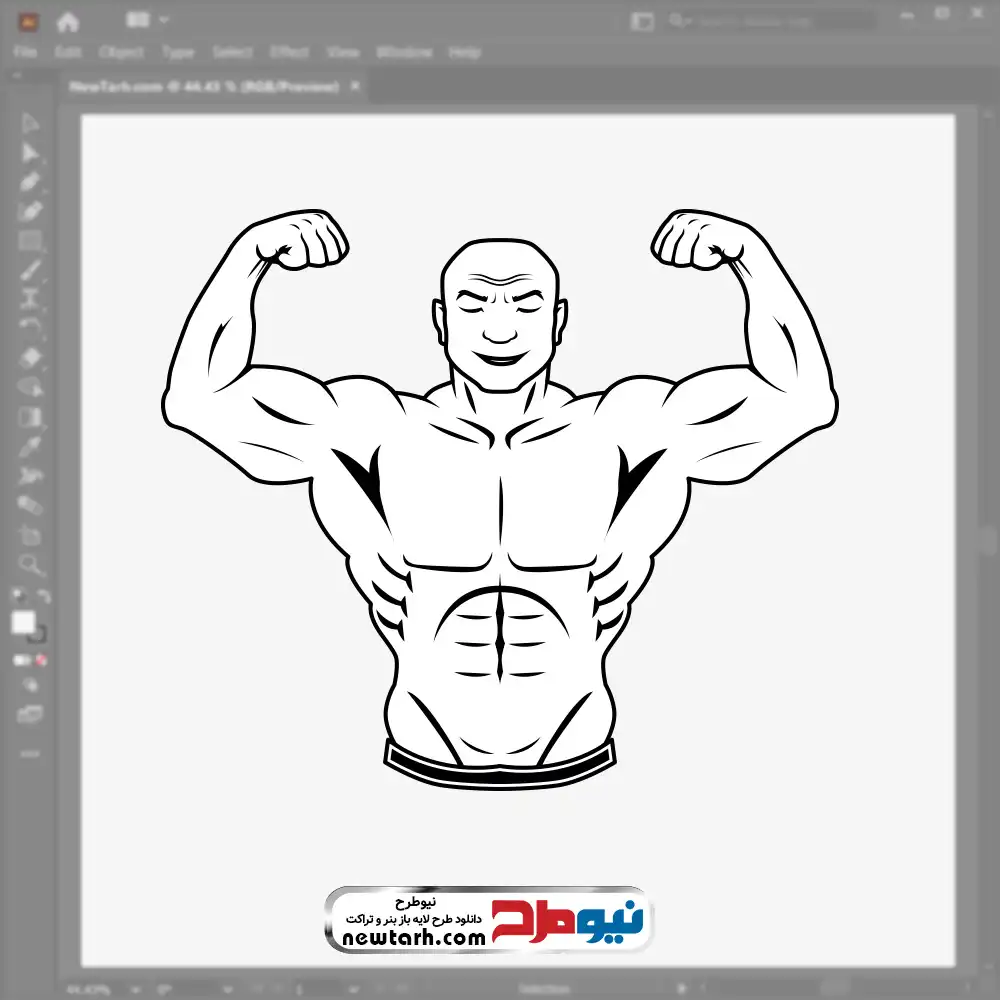Click the white Fill color swatch
The image size is (1000, 1000).
[23, 623]
